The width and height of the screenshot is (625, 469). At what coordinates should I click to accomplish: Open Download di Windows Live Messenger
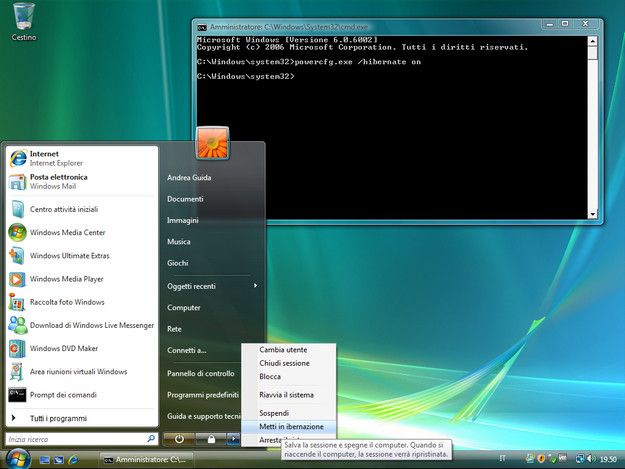point(82,325)
